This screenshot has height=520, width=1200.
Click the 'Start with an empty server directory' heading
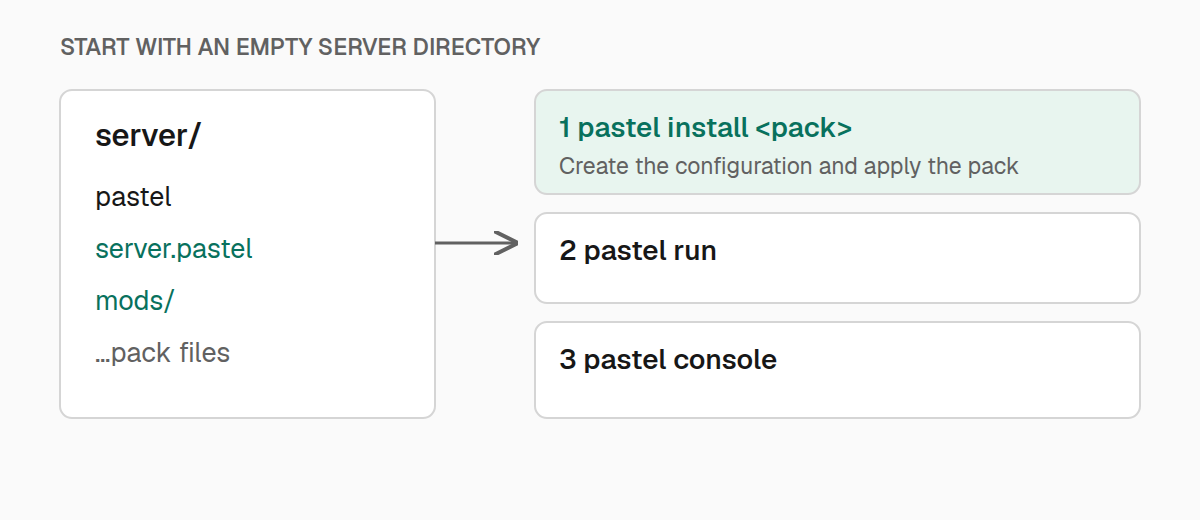pyautogui.click(x=300, y=47)
